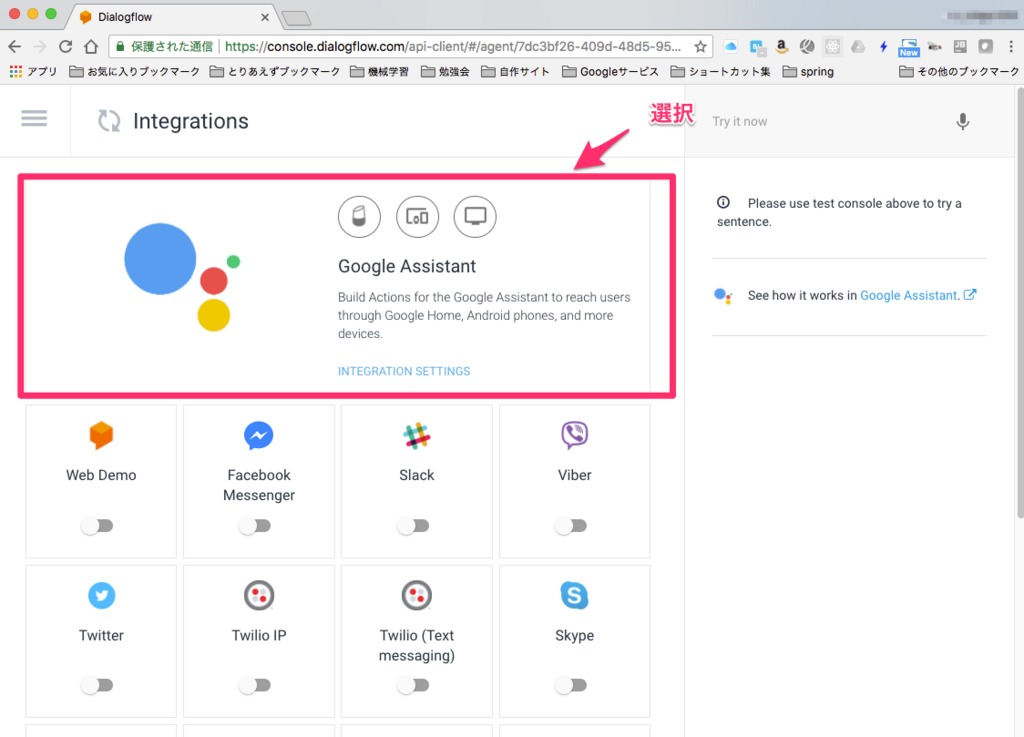Close the Dialogflow tab
1024x737 pixels.
(x=264, y=17)
